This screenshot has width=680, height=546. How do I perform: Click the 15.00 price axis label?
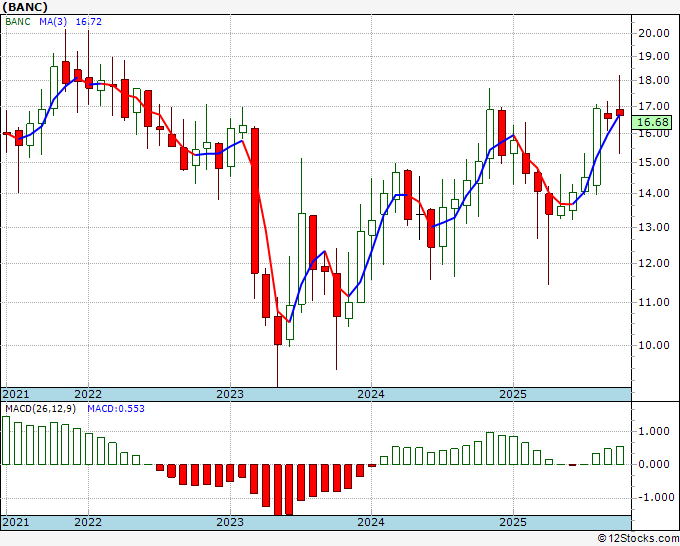point(653,162)
